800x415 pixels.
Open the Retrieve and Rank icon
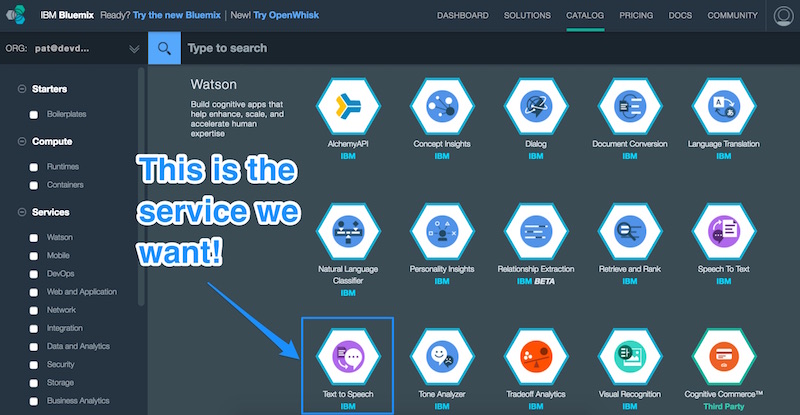point(630,231)
